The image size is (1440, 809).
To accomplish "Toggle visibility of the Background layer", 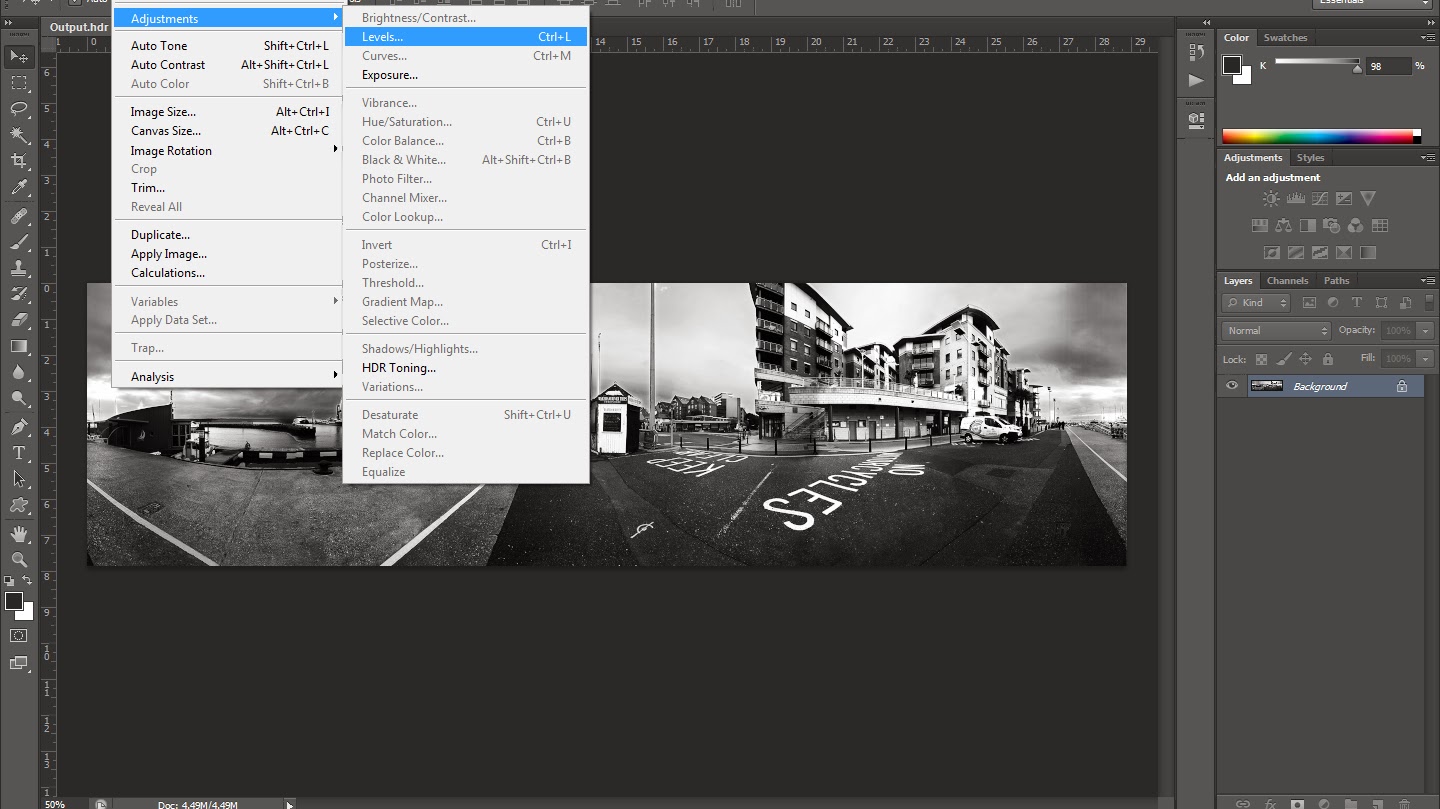I will (1232, 386).
